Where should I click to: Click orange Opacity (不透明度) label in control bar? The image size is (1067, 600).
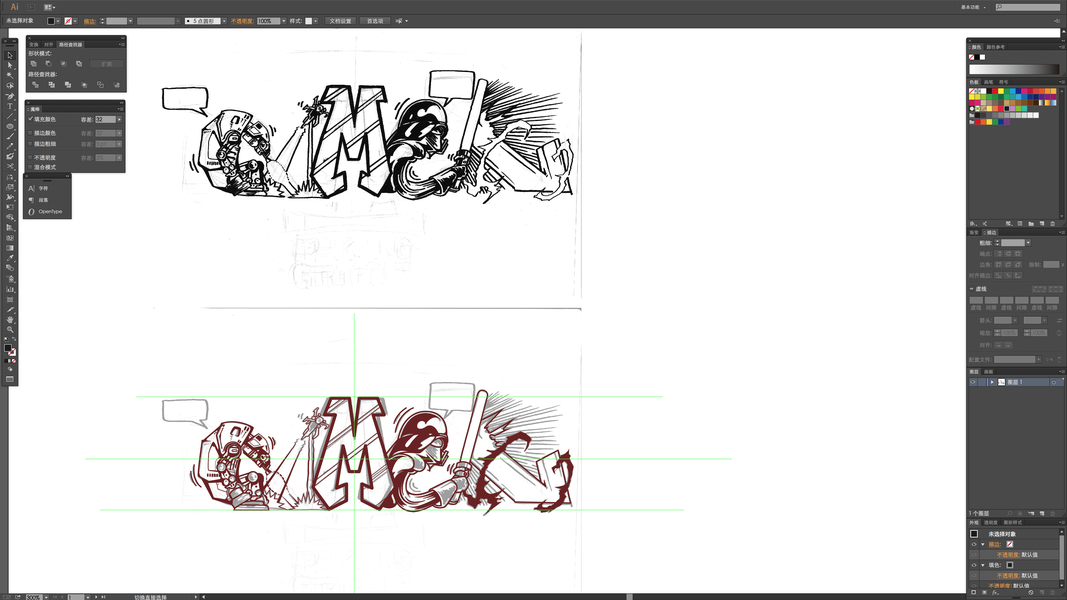[x=242, y=21]
